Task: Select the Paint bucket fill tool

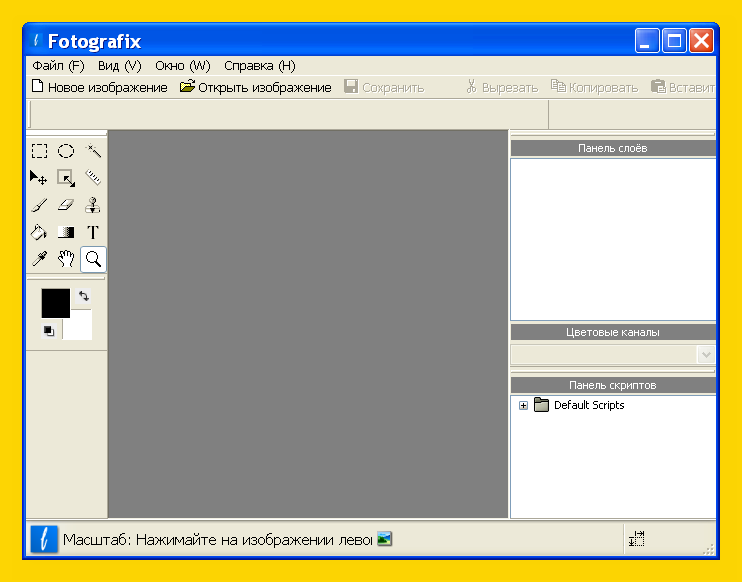Action: [39, 232]
